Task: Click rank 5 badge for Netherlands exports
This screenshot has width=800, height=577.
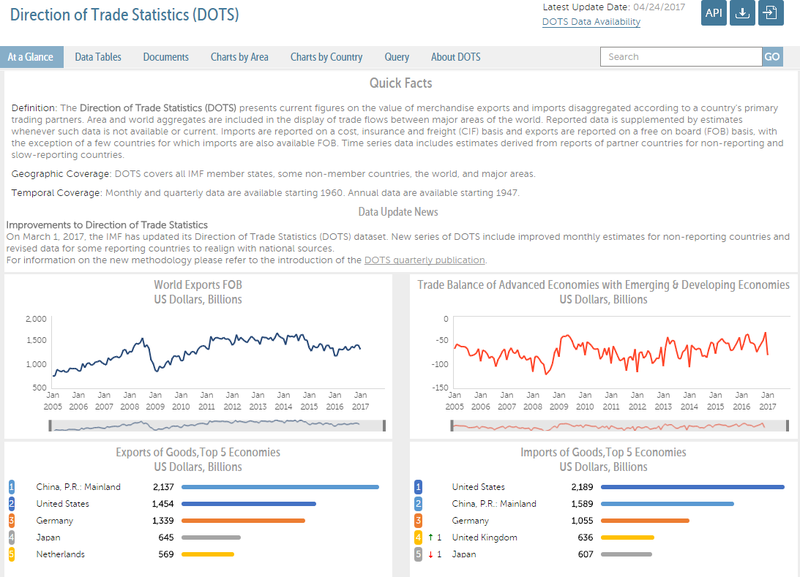Action: [x=12, y=554]
